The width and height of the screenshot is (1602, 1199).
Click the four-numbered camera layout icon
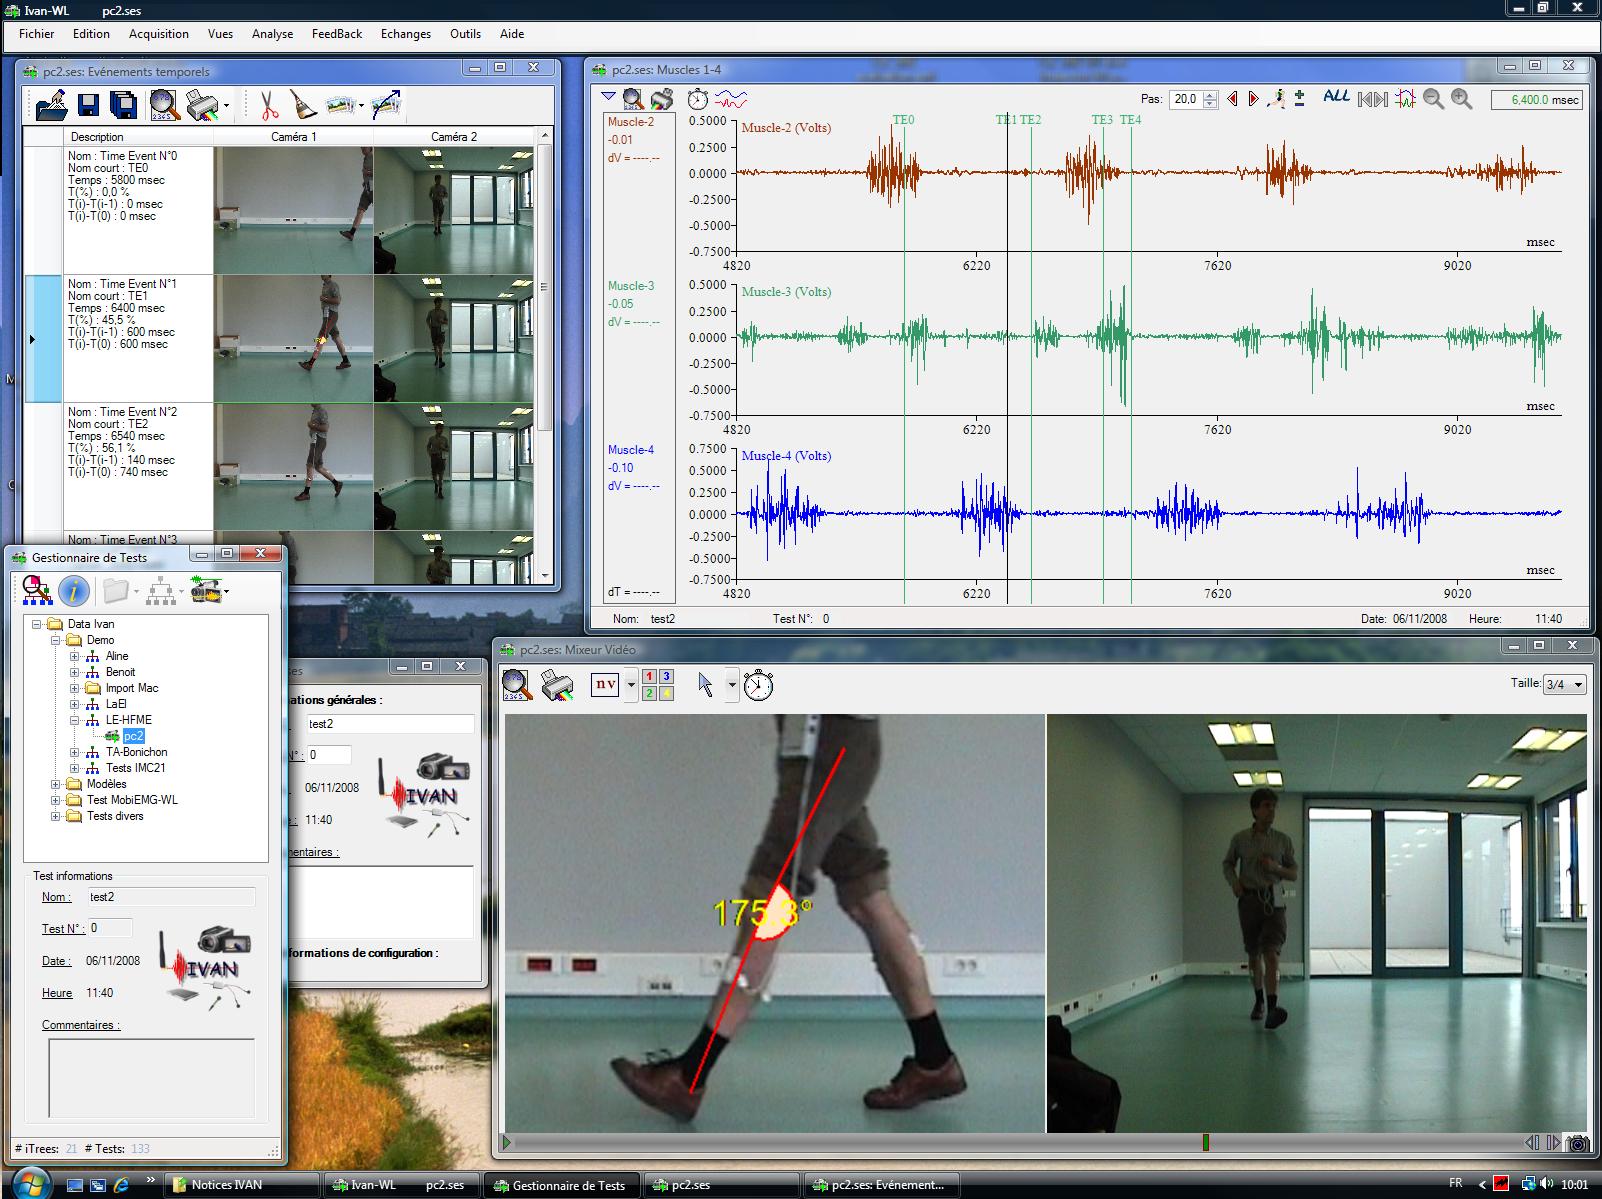click(658, 685)
